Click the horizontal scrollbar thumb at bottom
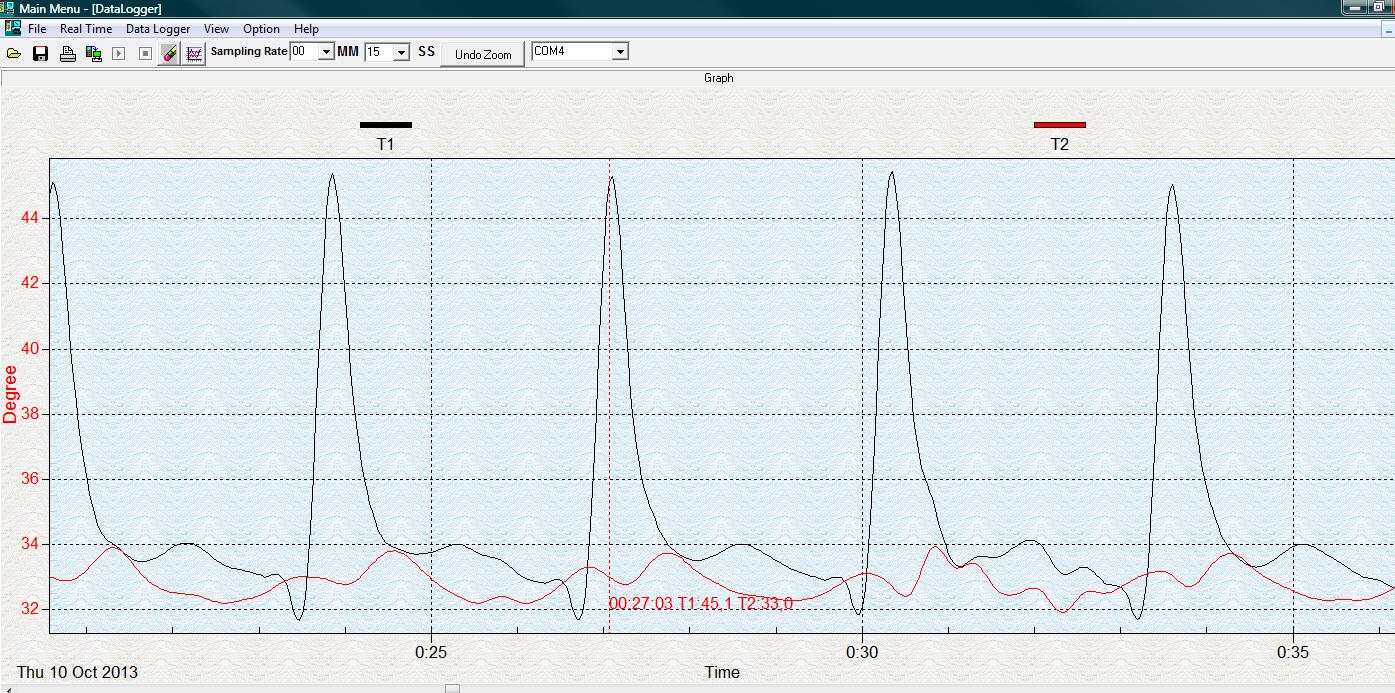This screenshot has width=1395, height=693. [x=452, y=688]
